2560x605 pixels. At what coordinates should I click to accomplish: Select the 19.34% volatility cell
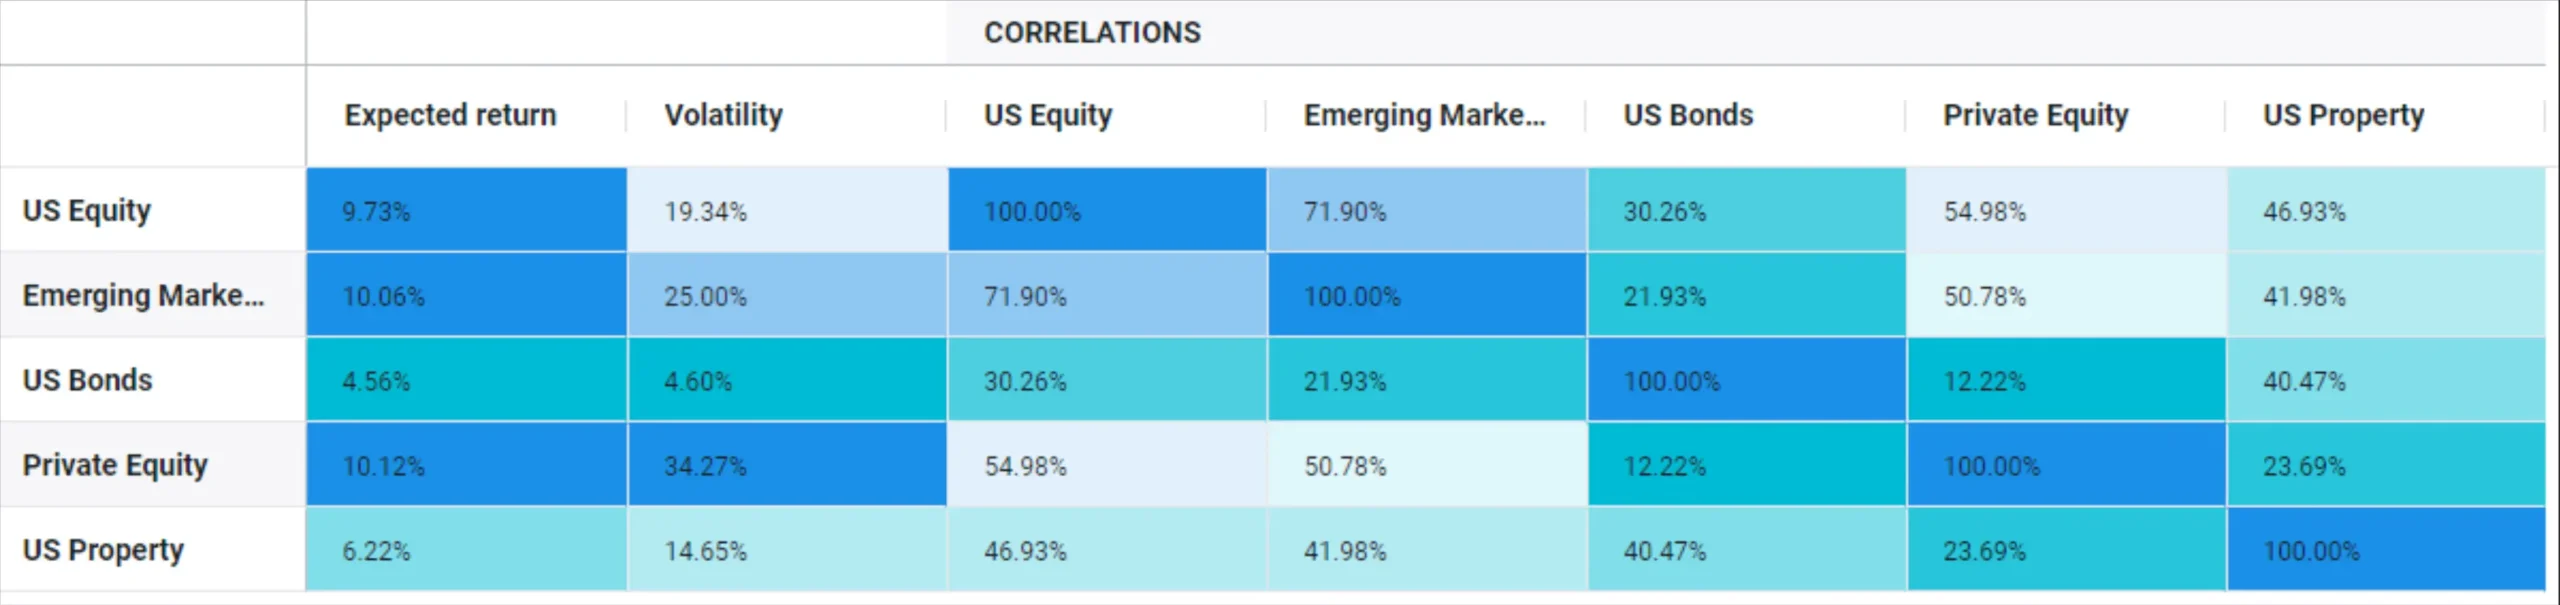(786, 211)
